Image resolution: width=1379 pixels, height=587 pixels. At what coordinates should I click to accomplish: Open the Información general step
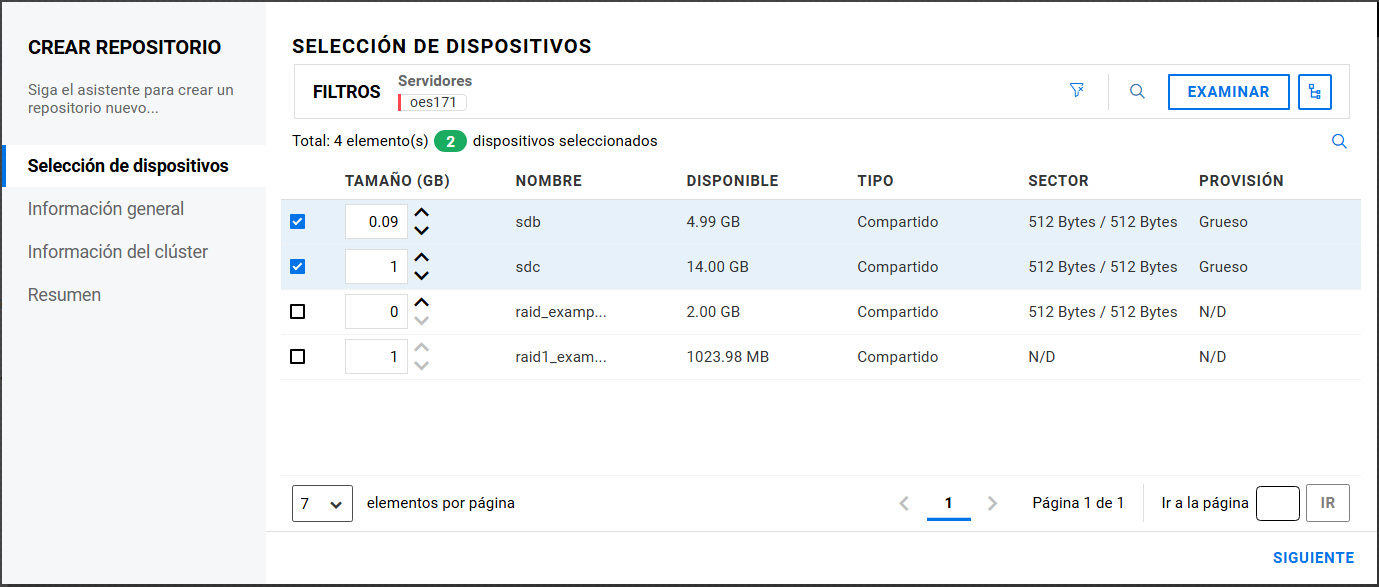click(x=106, y=209)
